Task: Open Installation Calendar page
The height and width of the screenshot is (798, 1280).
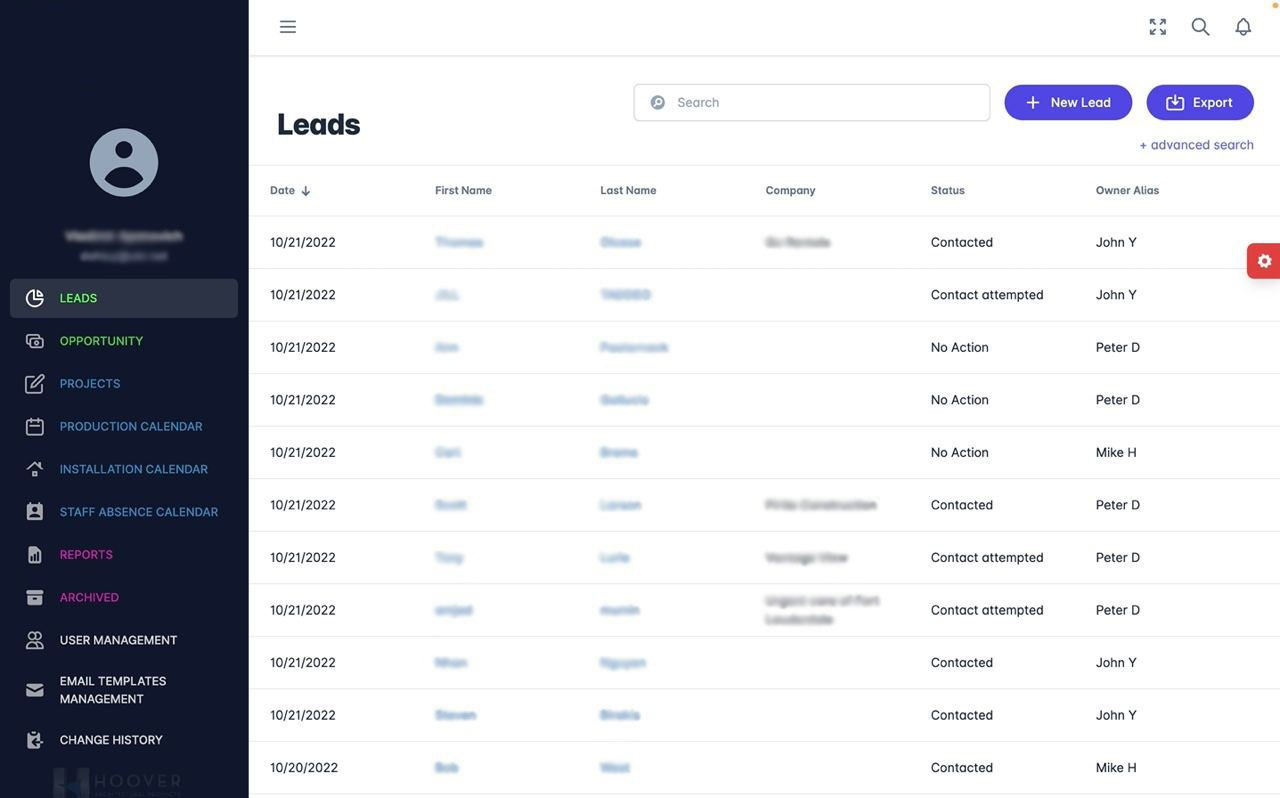Action: [x=133, y=470]
